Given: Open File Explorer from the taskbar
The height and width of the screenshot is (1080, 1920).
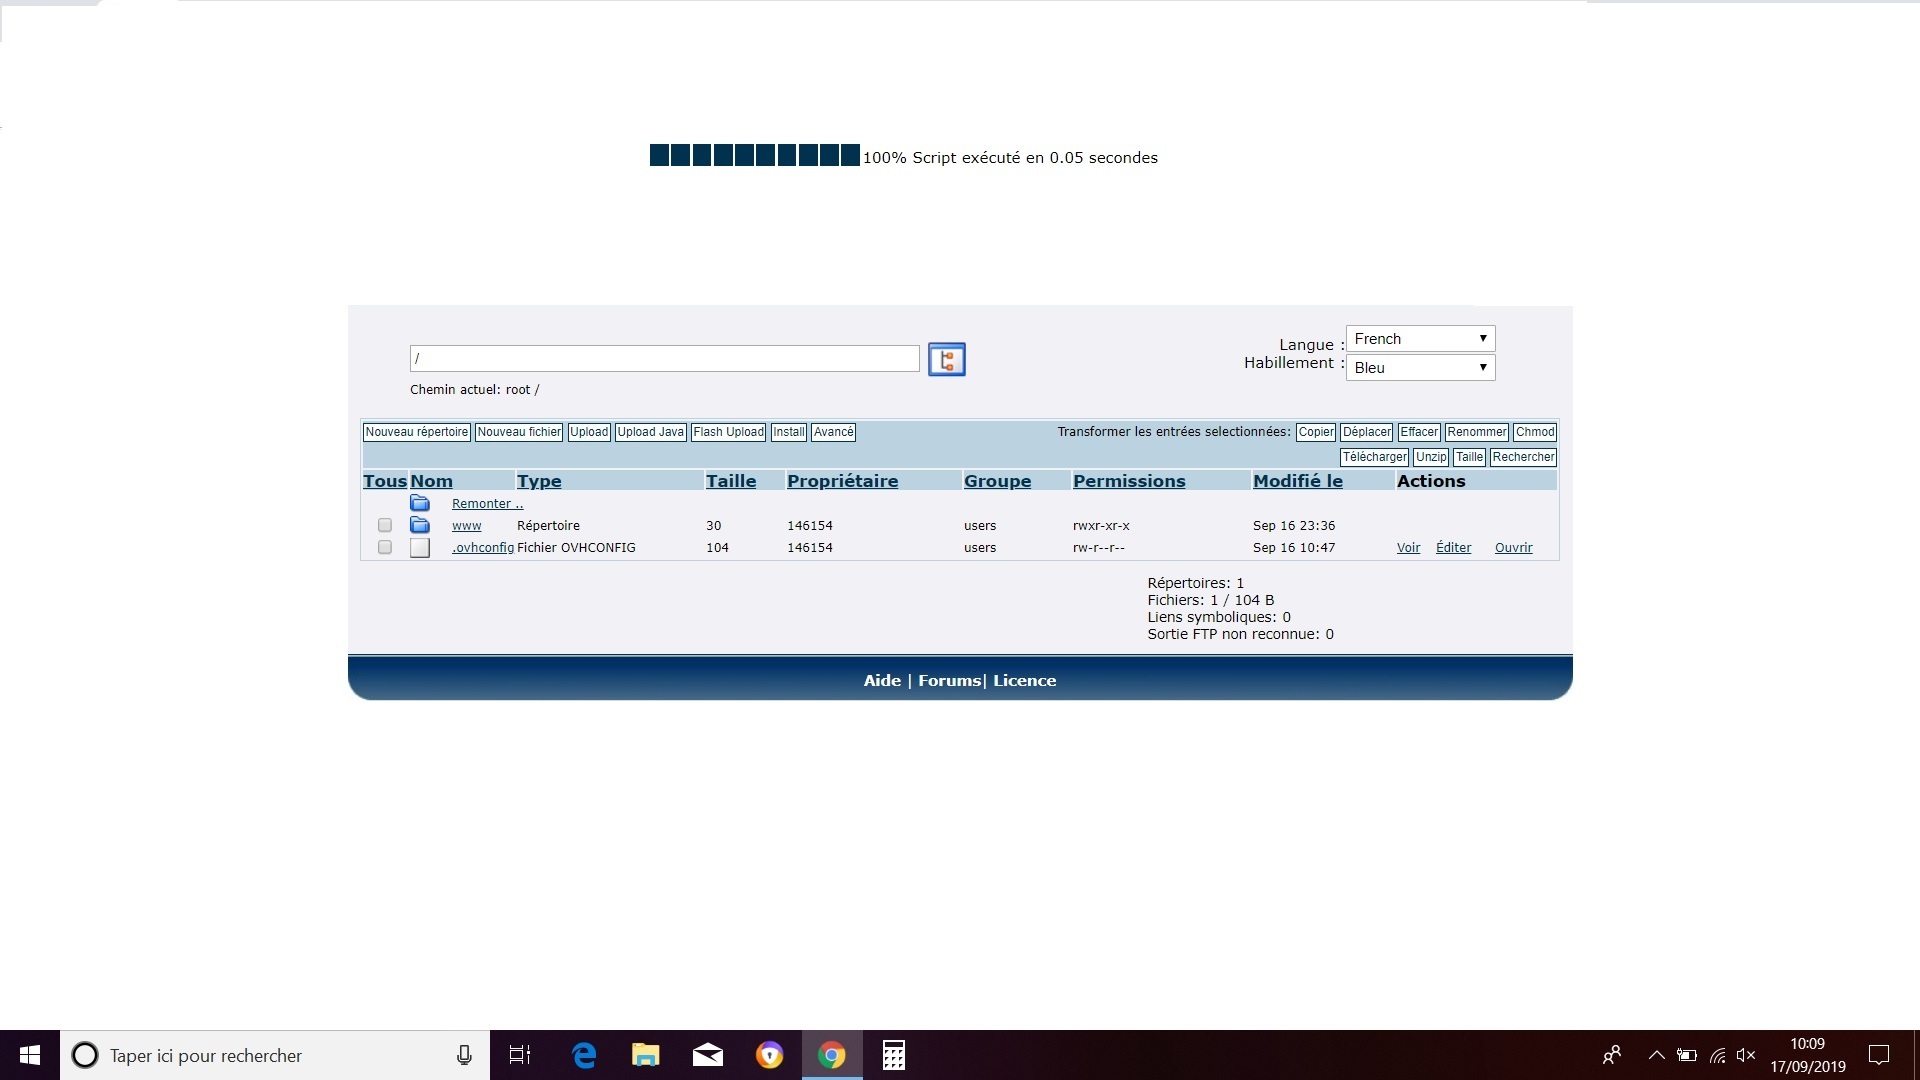Looking at the screenshot, I should 646,1055.
